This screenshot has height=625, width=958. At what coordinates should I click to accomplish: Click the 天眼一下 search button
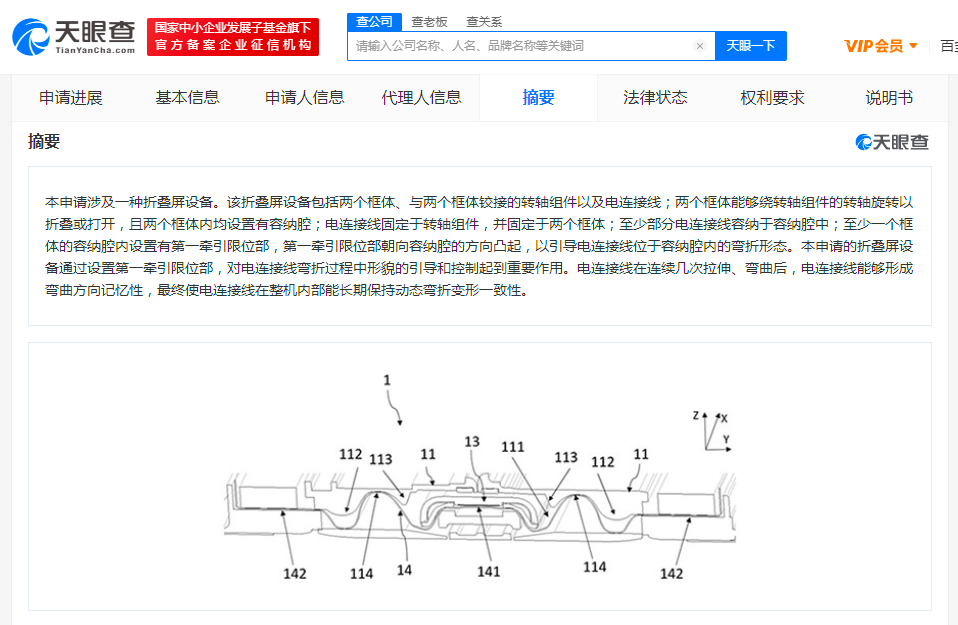pos(750,46)
